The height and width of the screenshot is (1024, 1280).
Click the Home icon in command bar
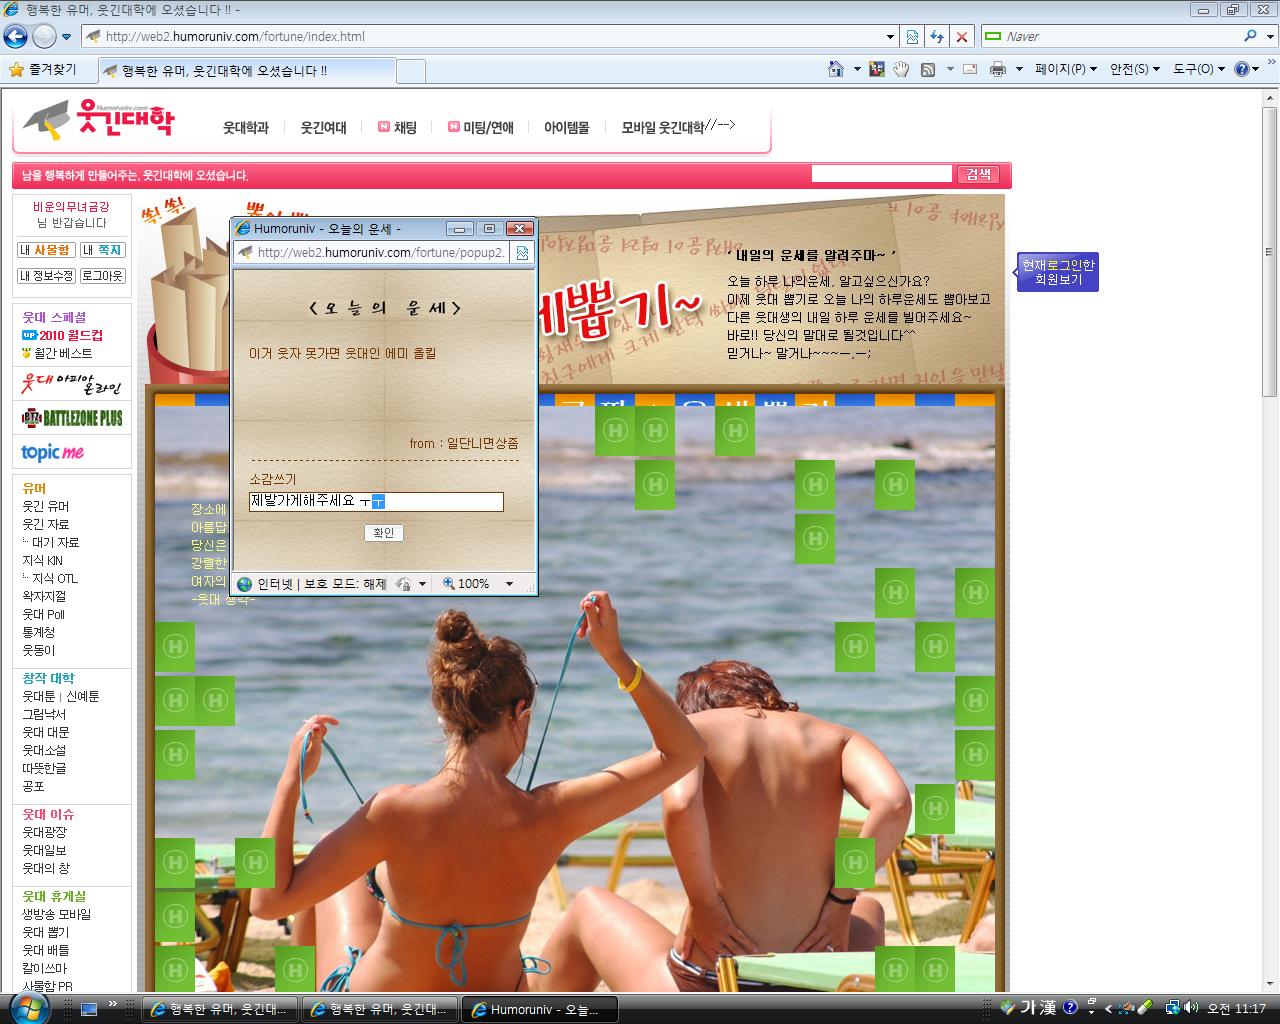pos(836,69)
